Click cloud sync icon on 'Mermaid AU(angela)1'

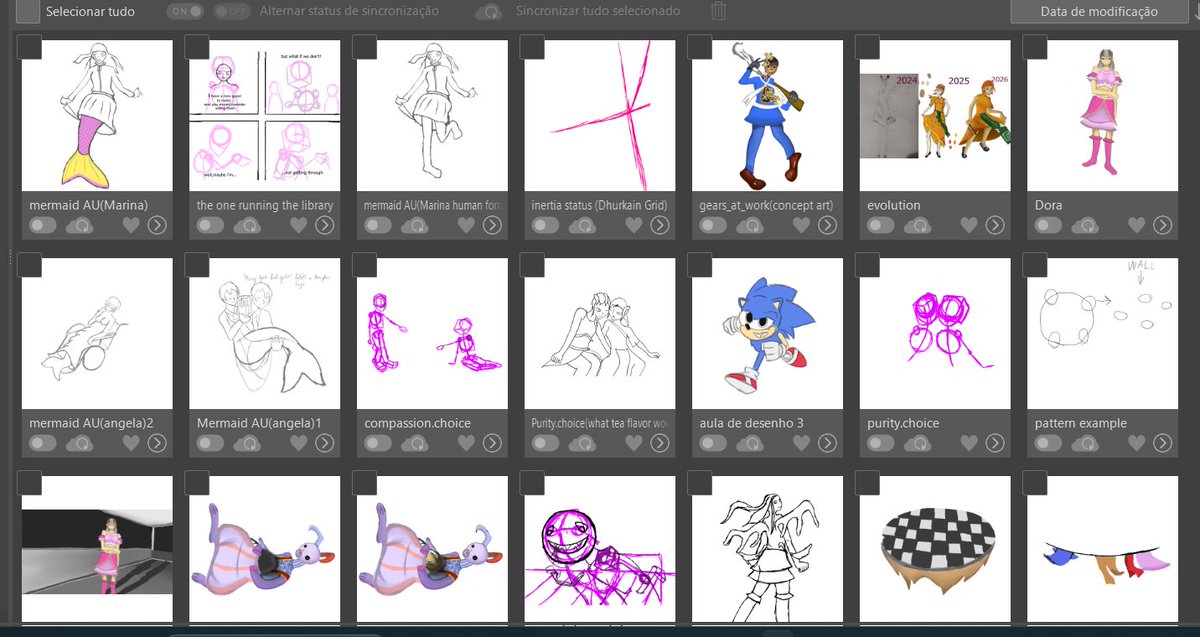pos(248,444)
